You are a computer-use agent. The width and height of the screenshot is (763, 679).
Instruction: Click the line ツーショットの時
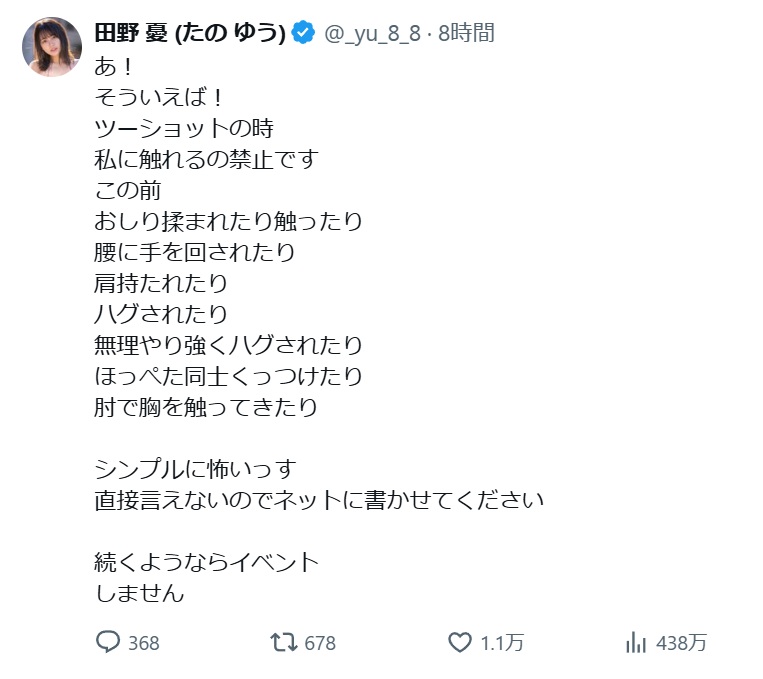click(x=183, y=128)
